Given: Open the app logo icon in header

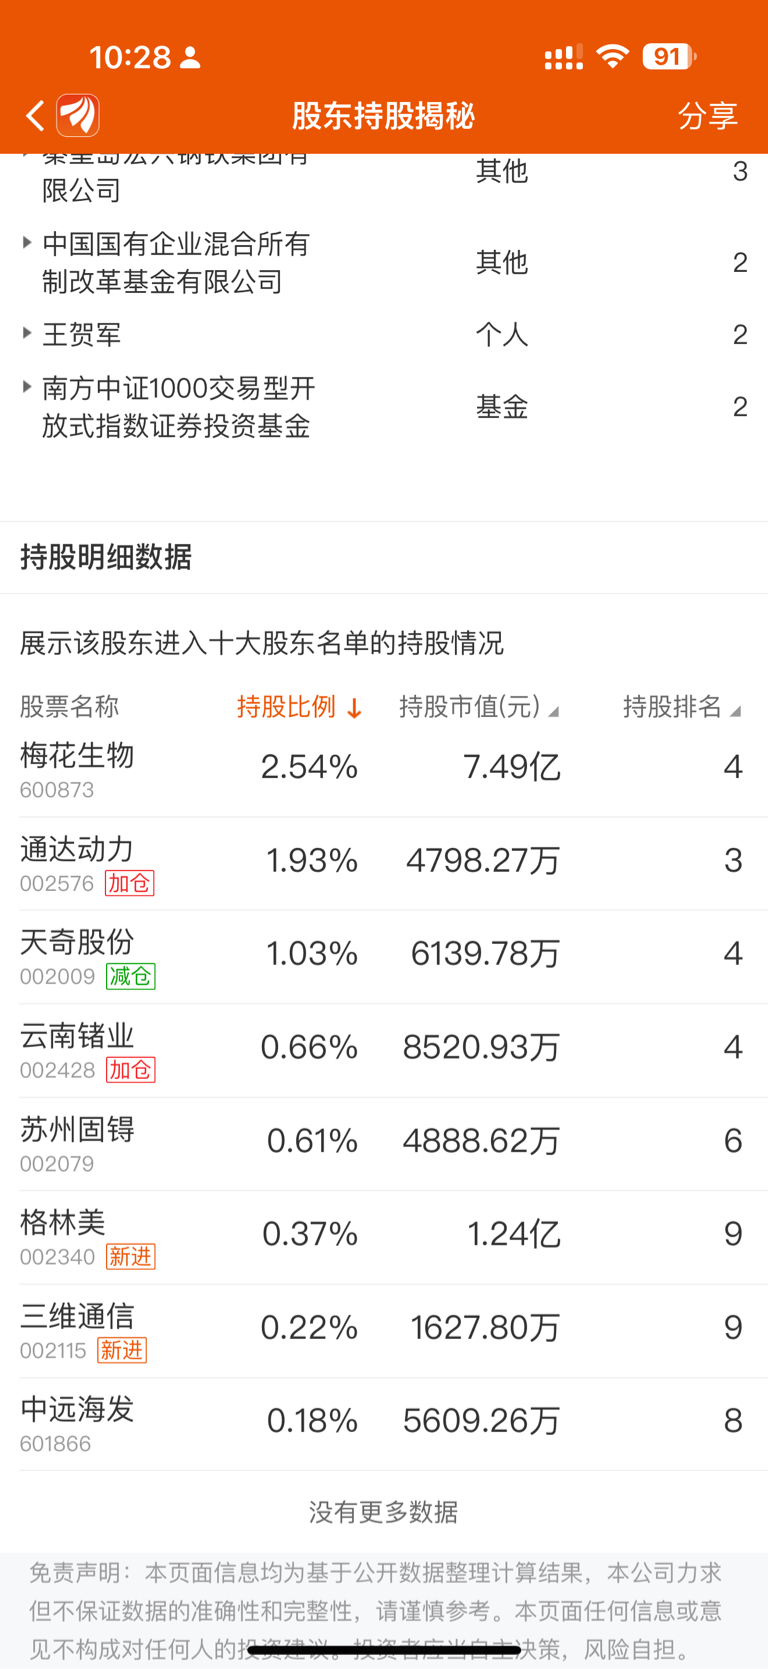Looking at the screenshot, I should point(78,116).
